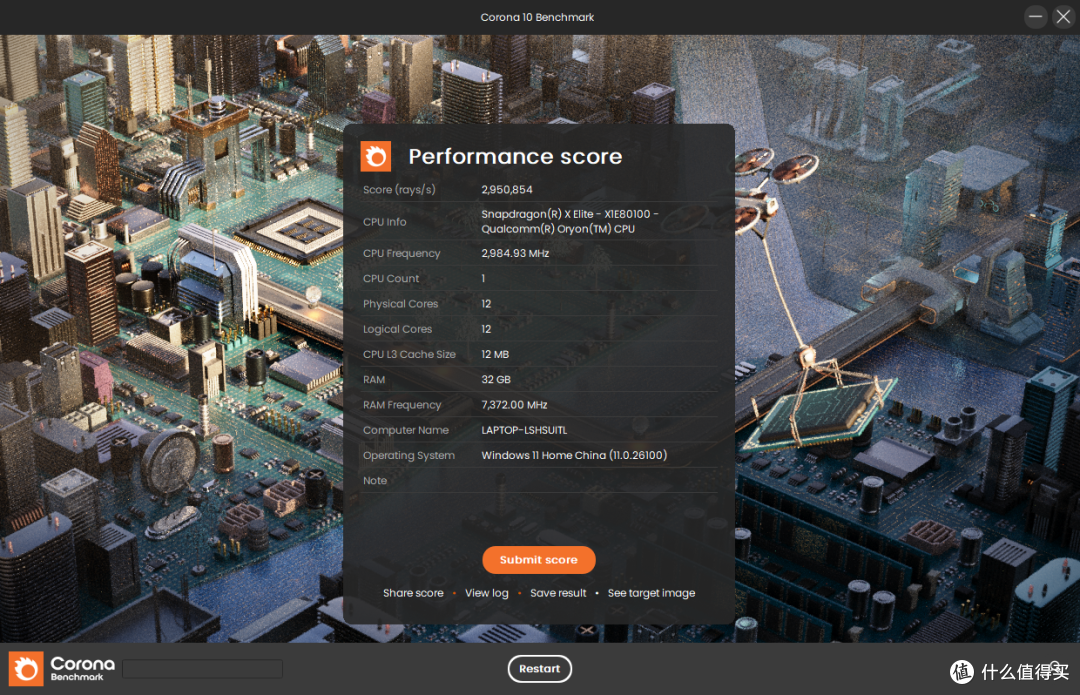Minimize the Corona 10 Benchmark window

click(1035, 17)
